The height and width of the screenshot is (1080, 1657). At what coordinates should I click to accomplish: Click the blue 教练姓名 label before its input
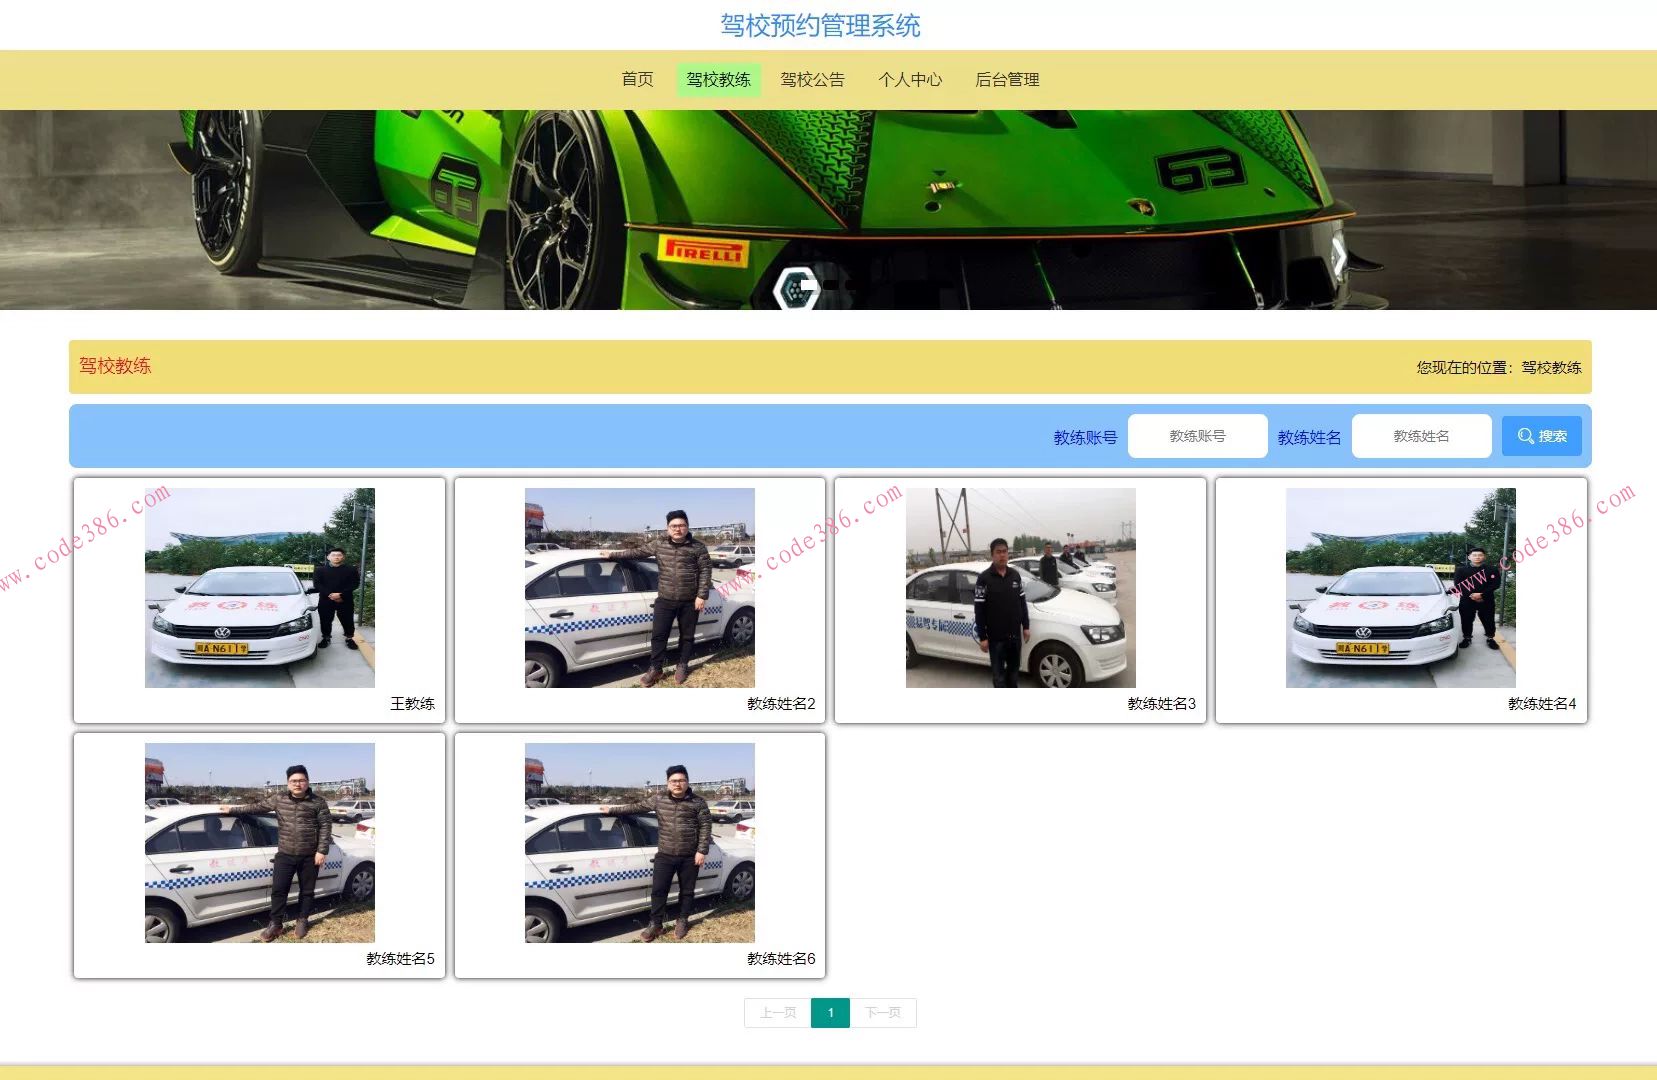coord(1309,438)
